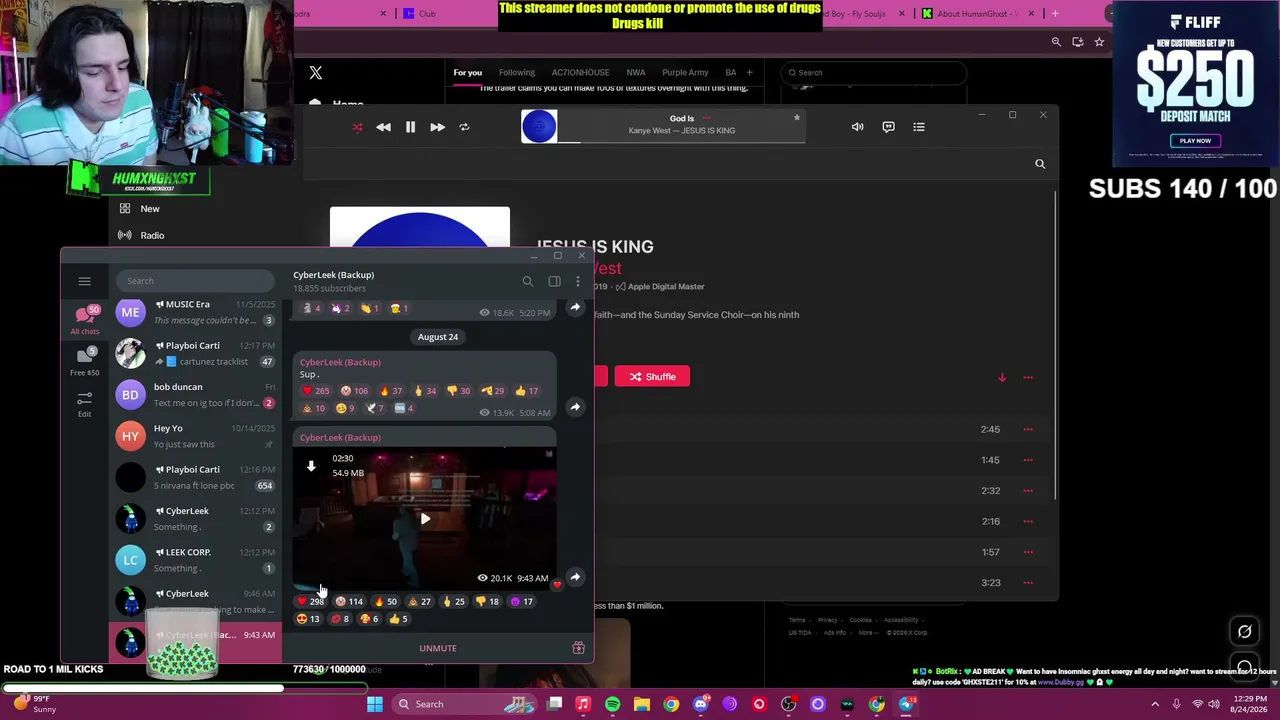Open the bob duncan chat
This screenshot has width=1280, height=720.
click(196, 395)
